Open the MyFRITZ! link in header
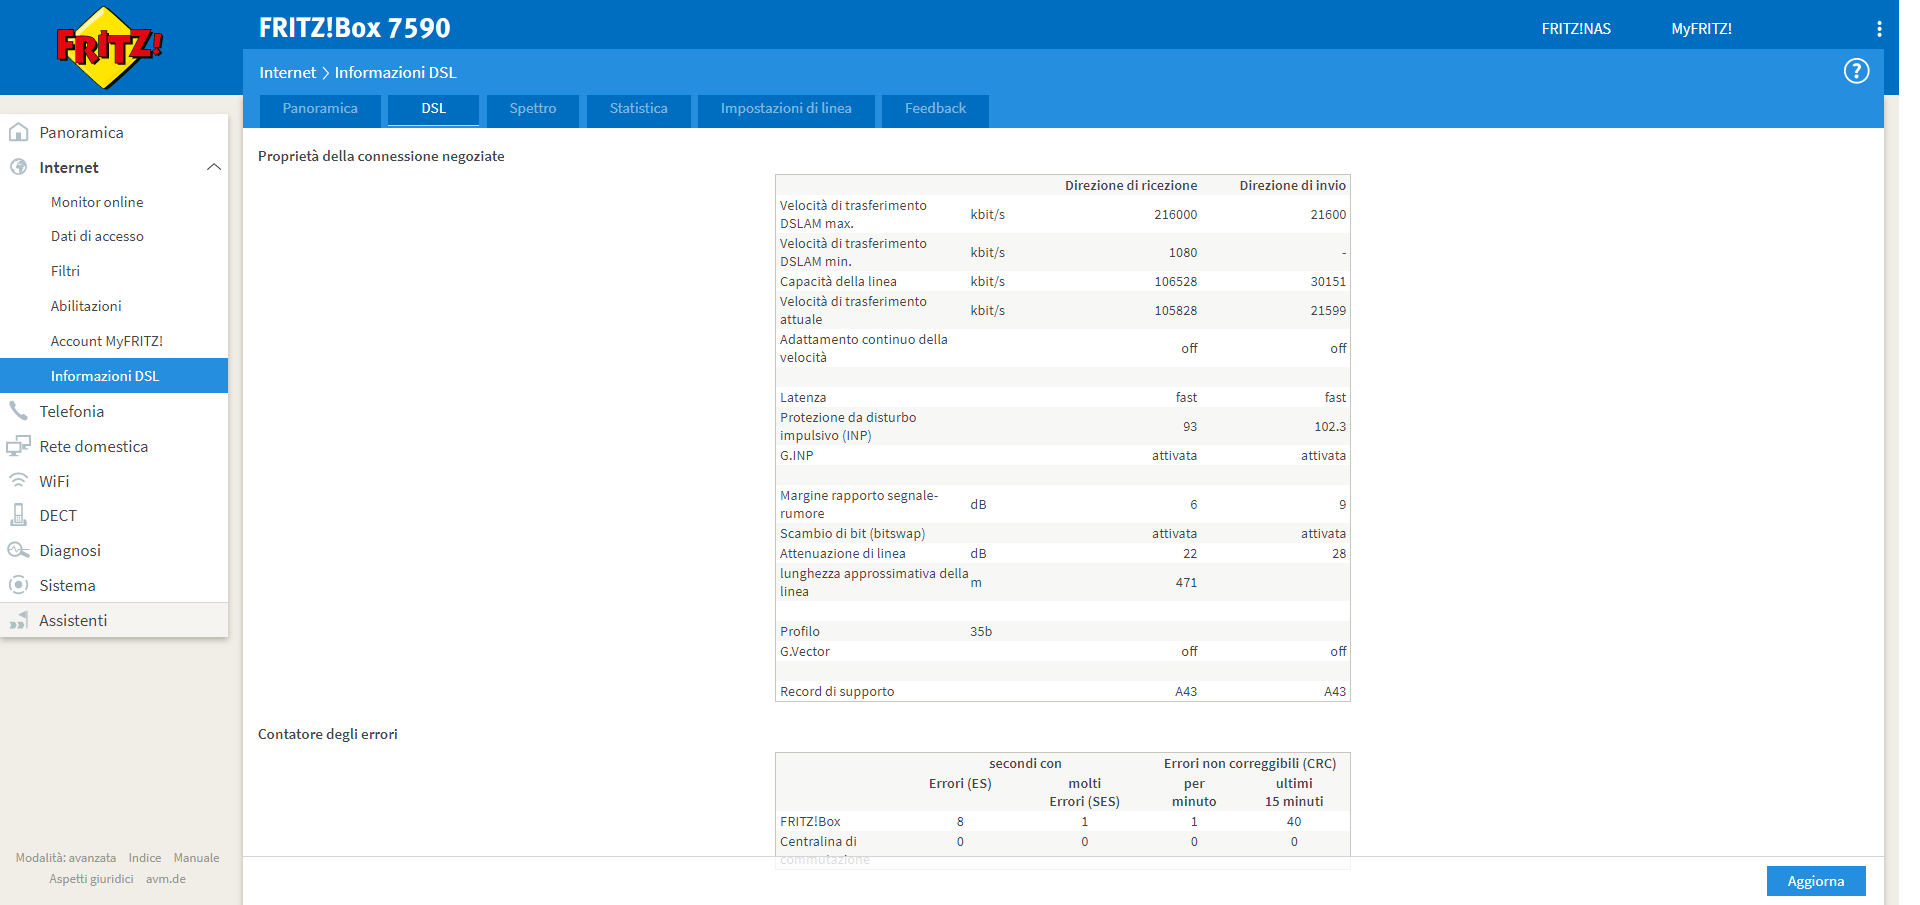The image size is (1920, 905). 1701,29
